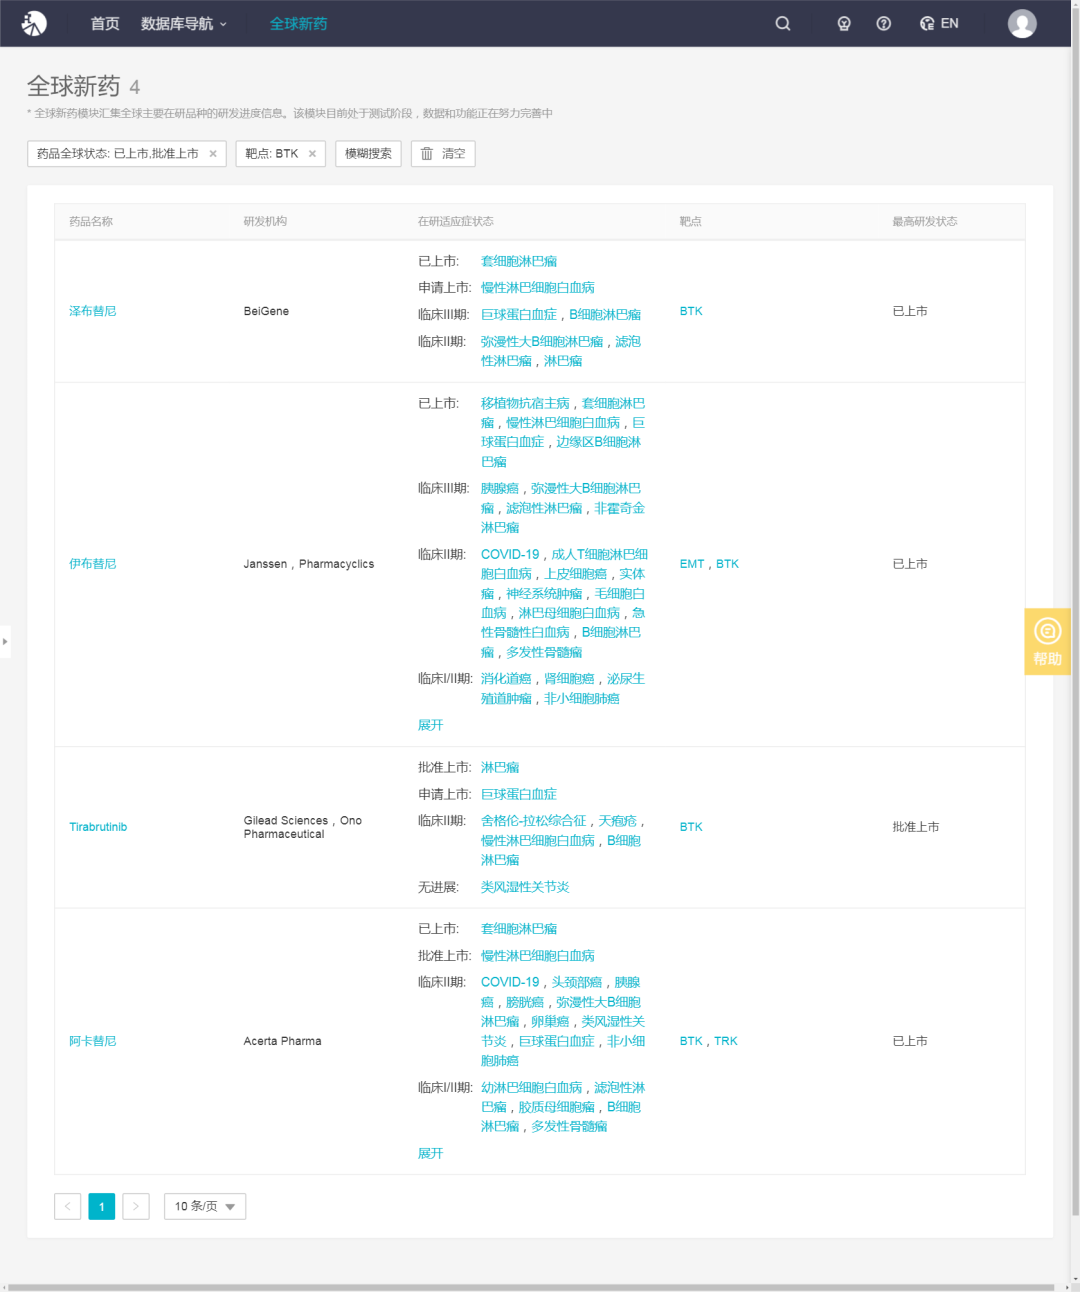Click the site logo in the top bar
This screenshot has height=1292, width=1080.
point(34,23)
